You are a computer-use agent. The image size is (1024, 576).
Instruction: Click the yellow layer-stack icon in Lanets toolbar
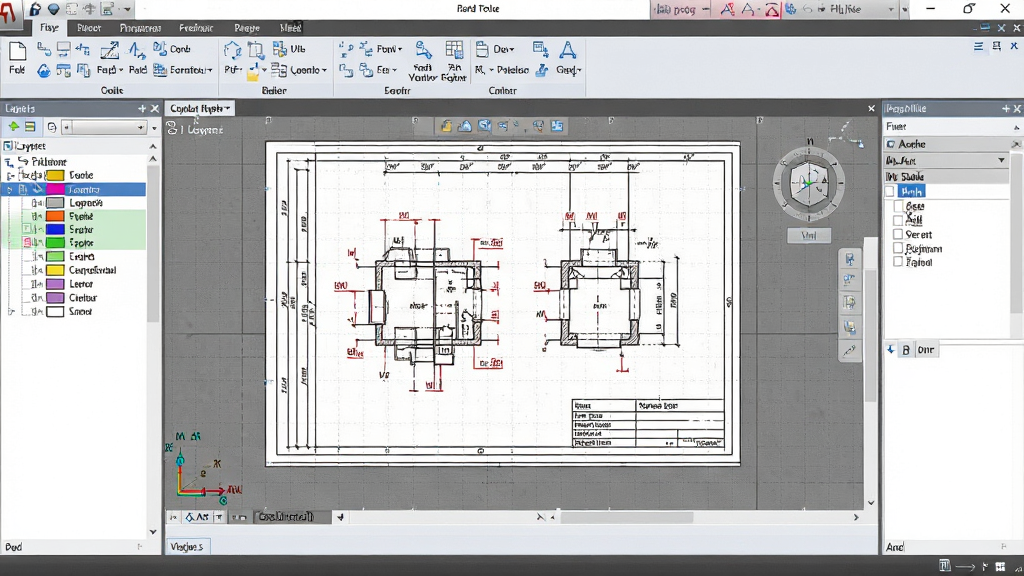click(30, 127)
